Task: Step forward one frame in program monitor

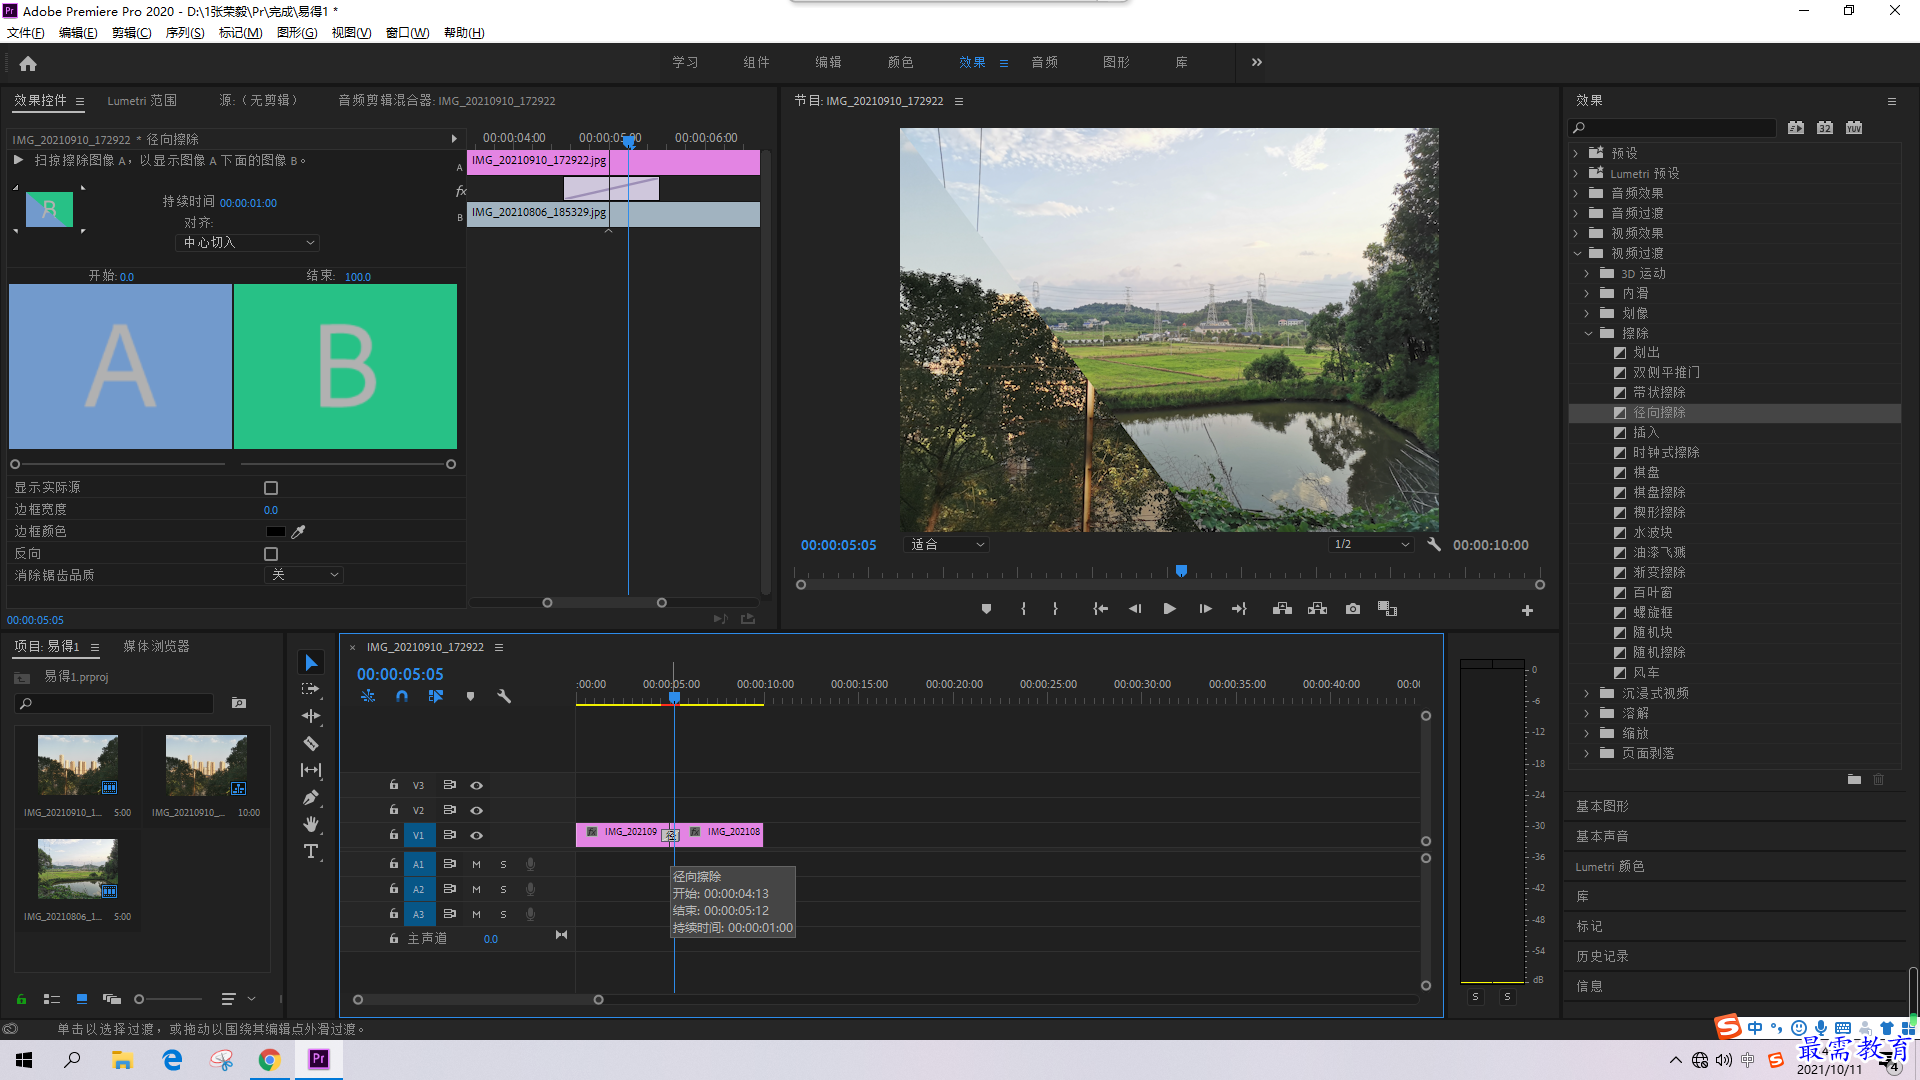Action: 1205,609
